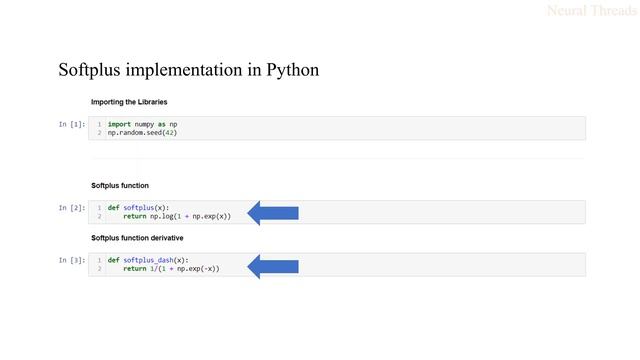
Task: Click the 'import numpy as np' code line
Action: 142,124
